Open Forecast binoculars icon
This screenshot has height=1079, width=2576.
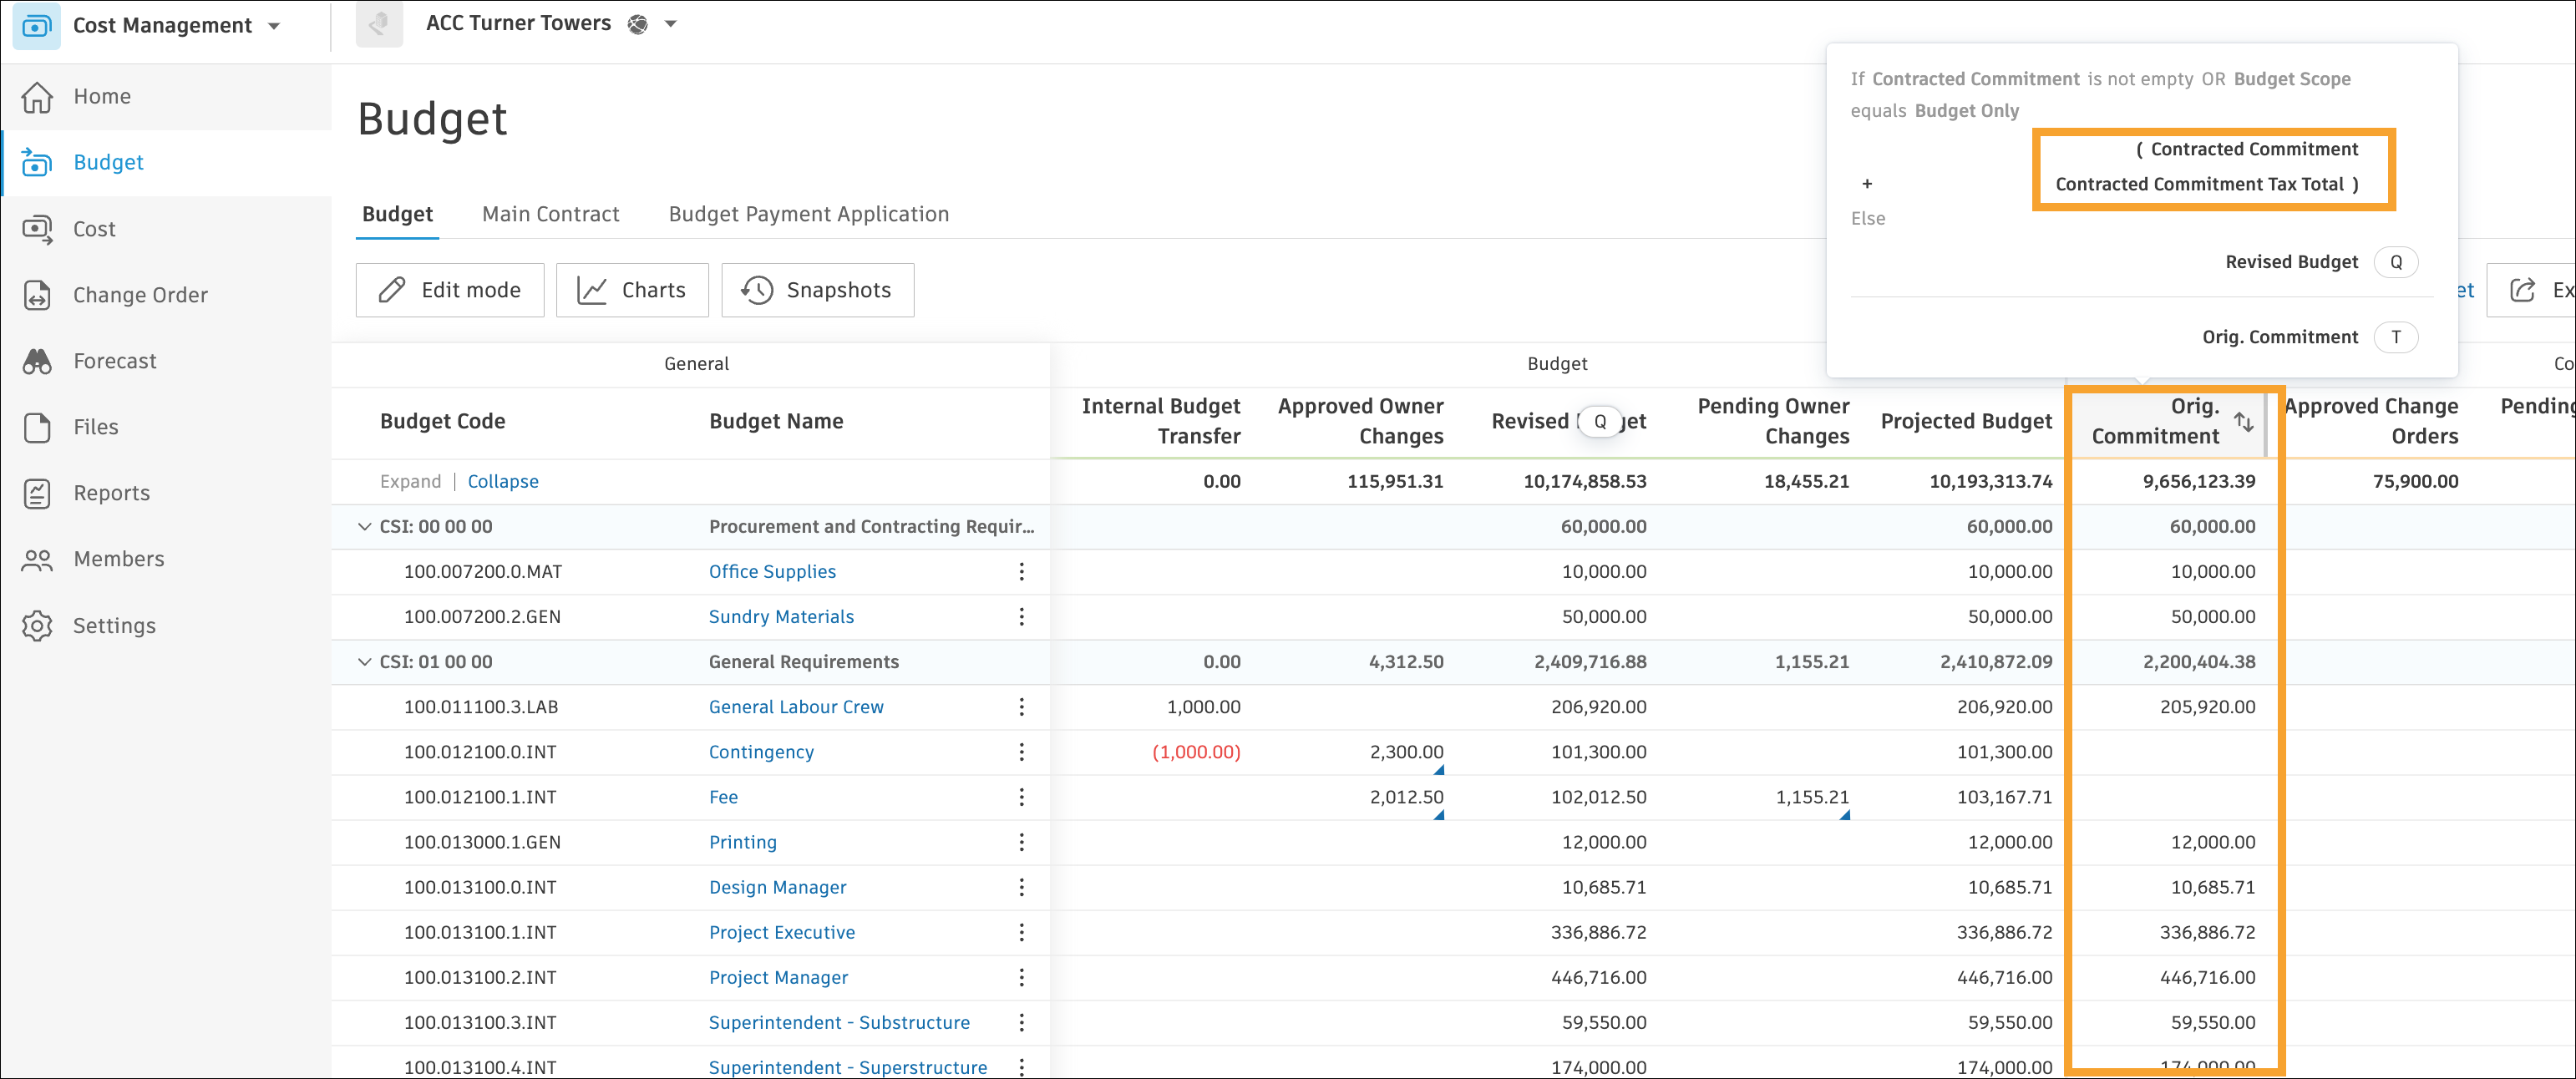click(37, 361)
